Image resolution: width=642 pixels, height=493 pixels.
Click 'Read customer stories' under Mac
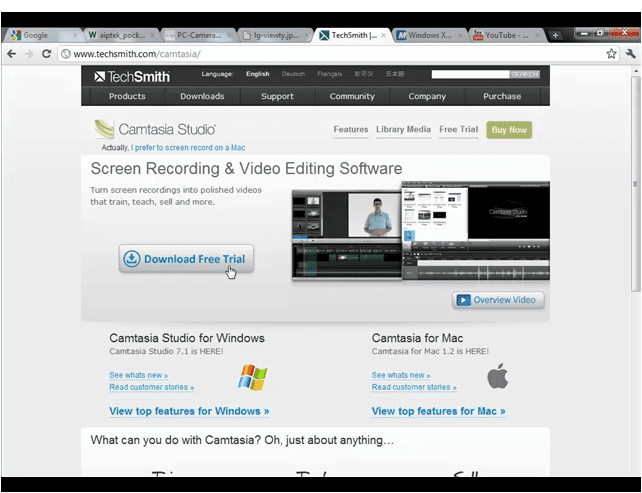(414, 387)
